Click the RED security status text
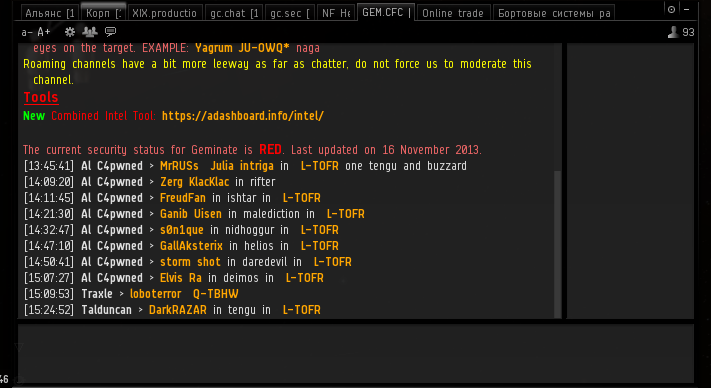 click(x=270, y=149)
